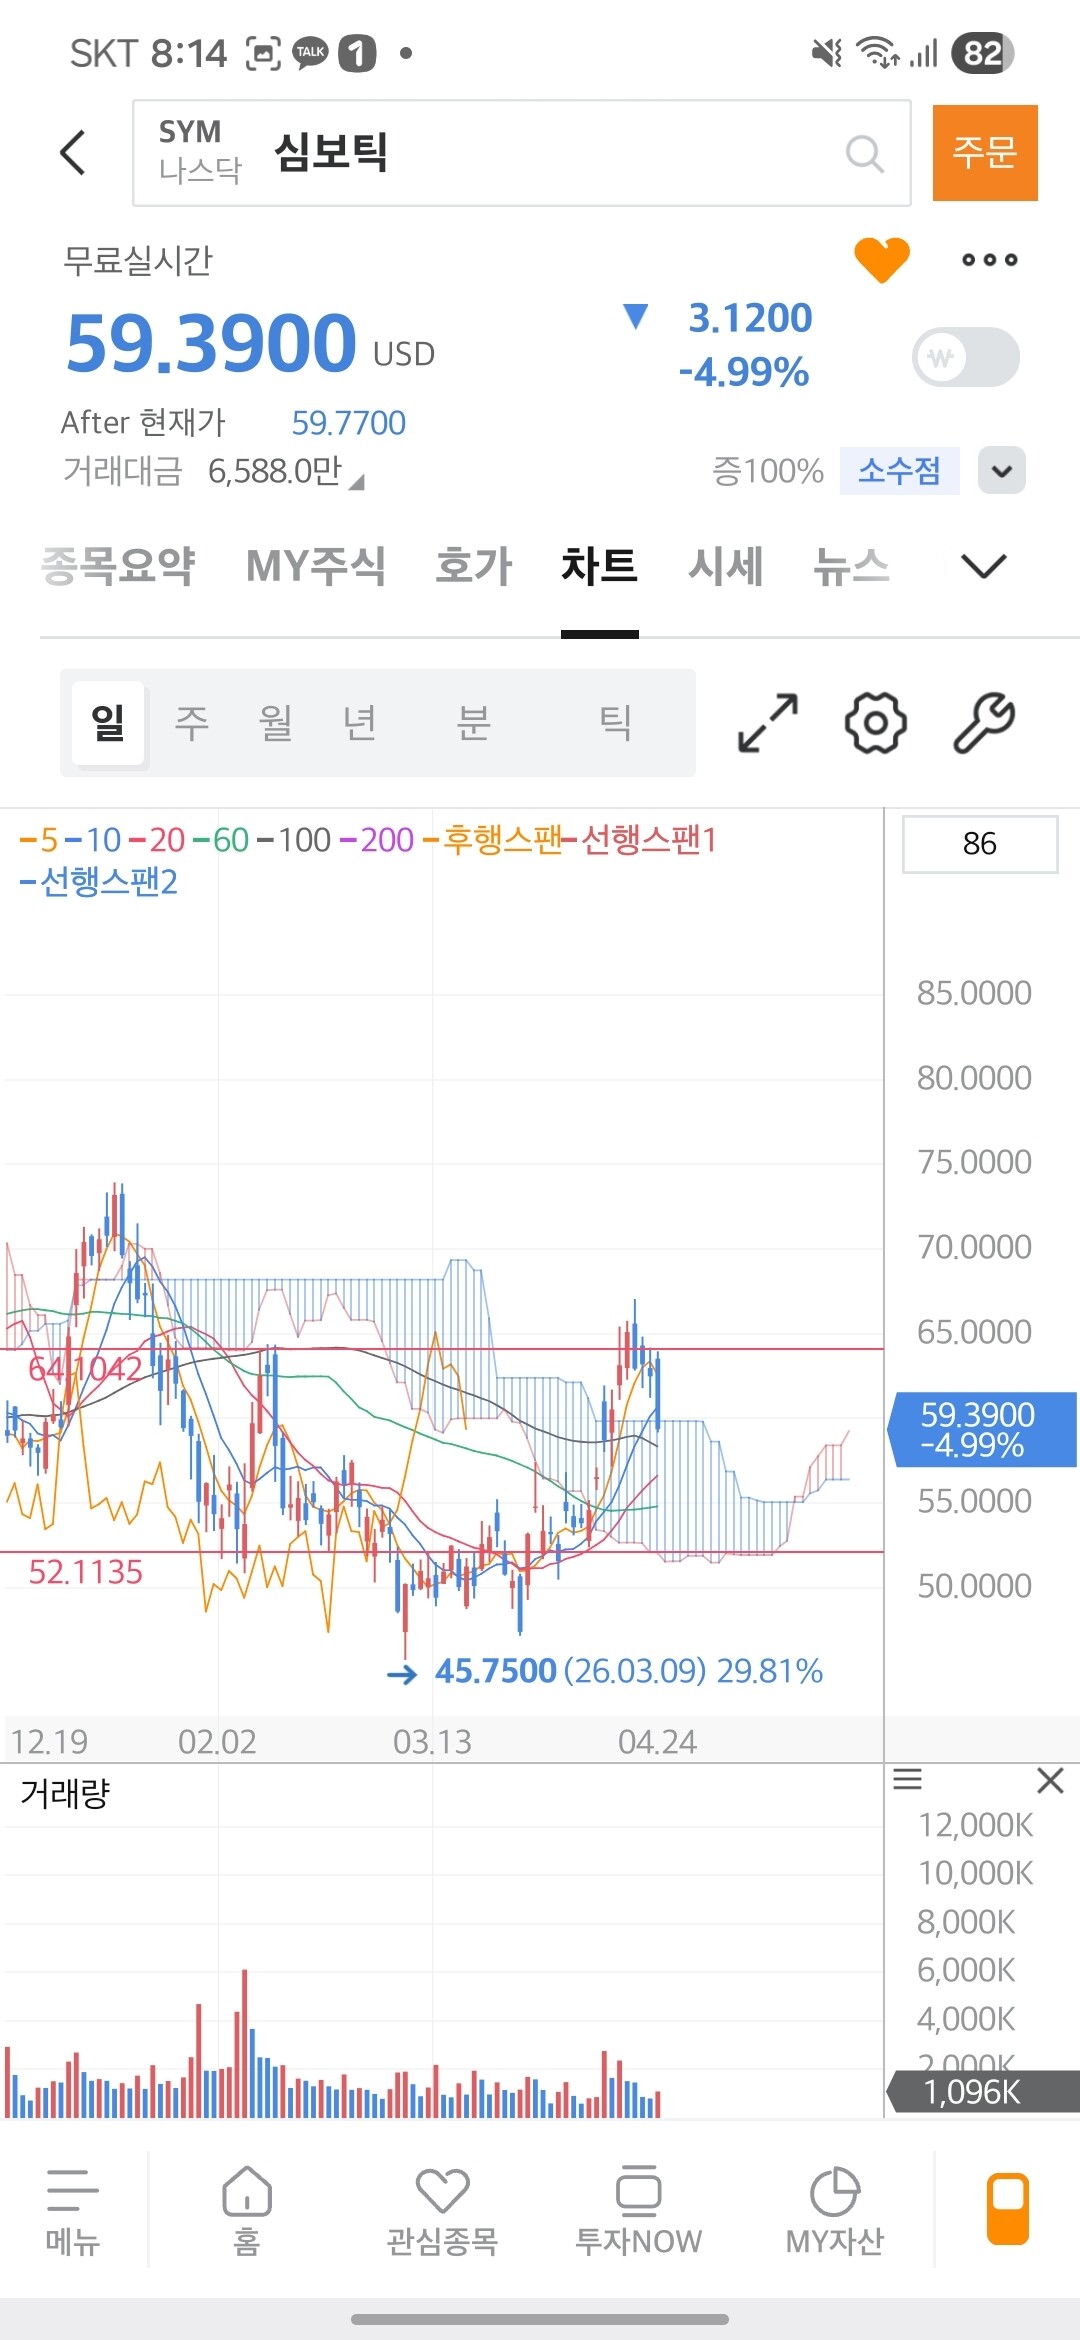Open the three-dot more options menu
This screenshot has height=2340, width=1080.
tap(989, 260)
